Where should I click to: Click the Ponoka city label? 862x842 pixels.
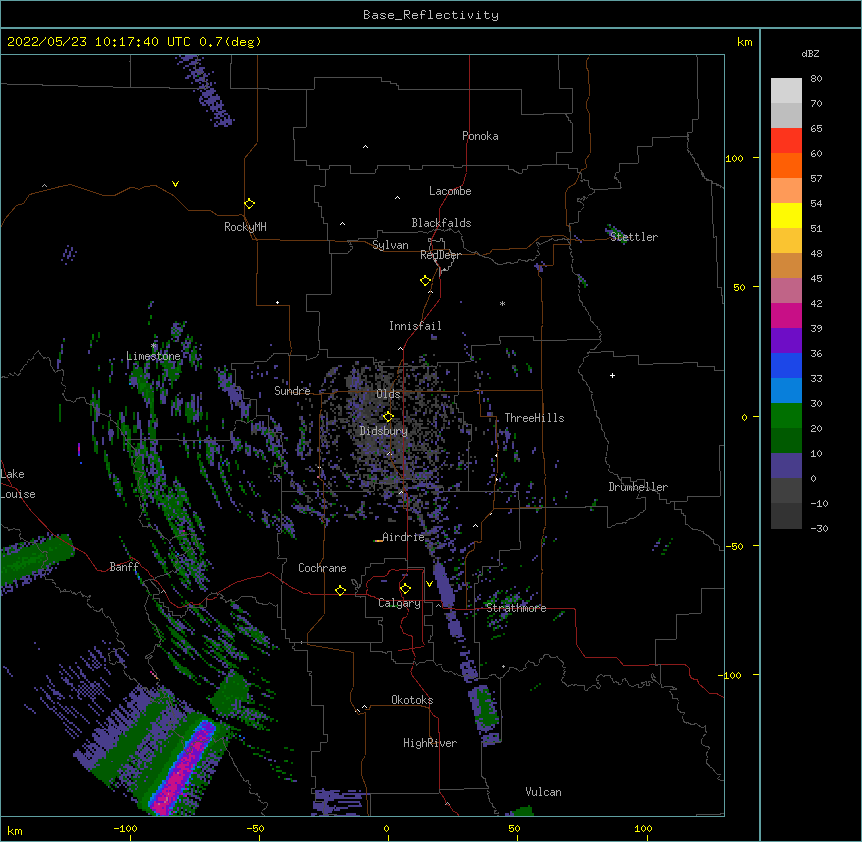(x=480, y=136)
